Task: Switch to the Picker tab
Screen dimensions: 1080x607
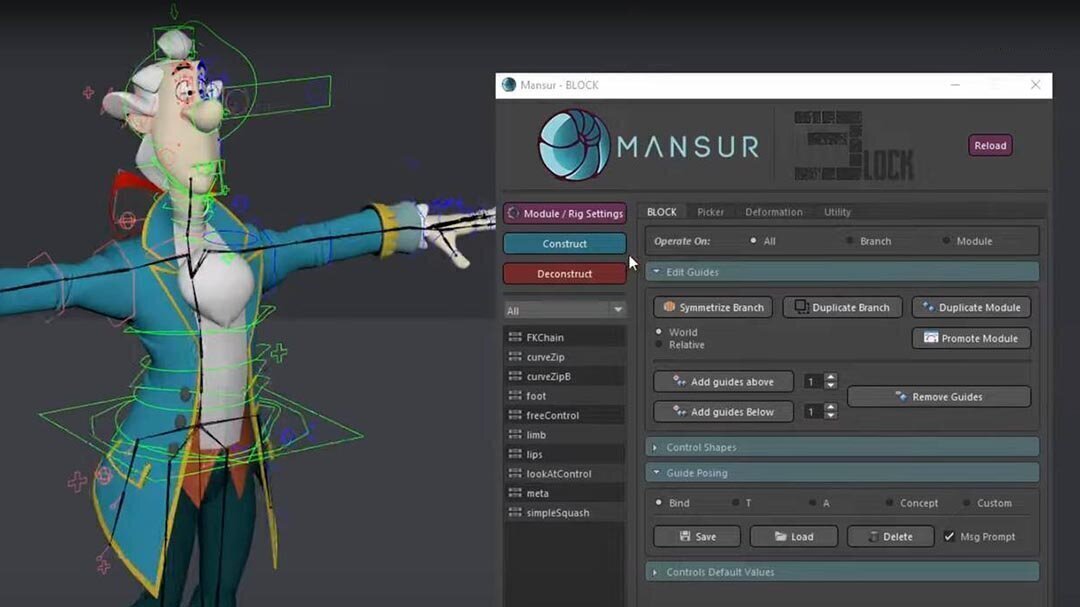Action: click(x=711, y=212)
